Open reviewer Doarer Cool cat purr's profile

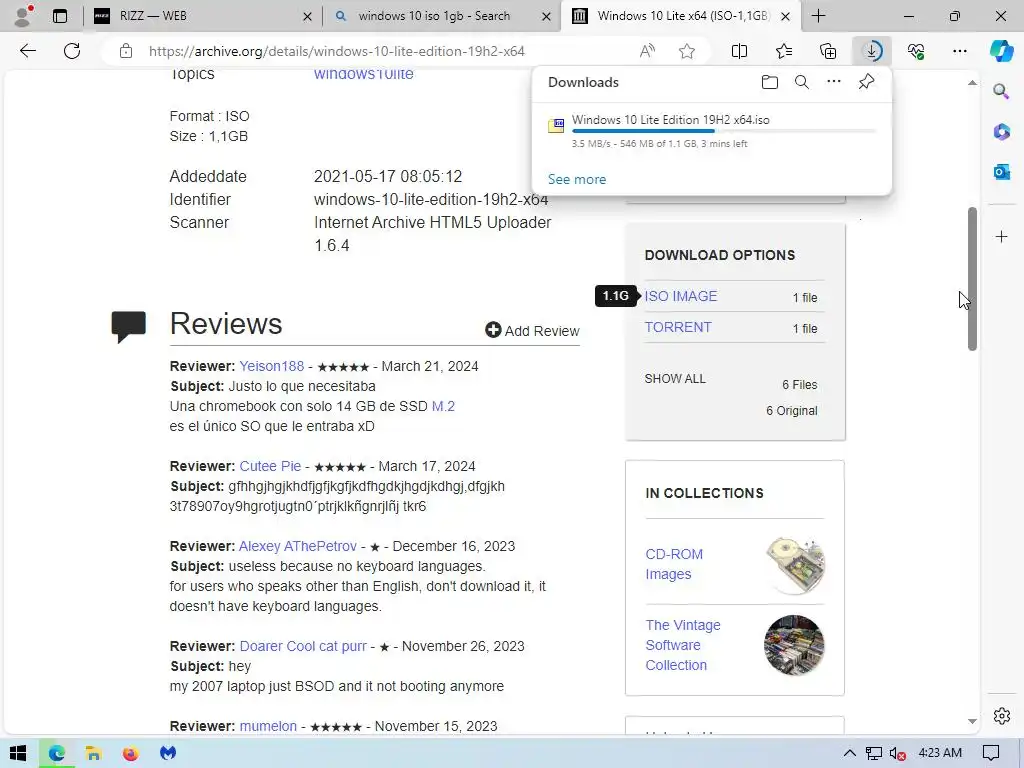pos(303,646)
